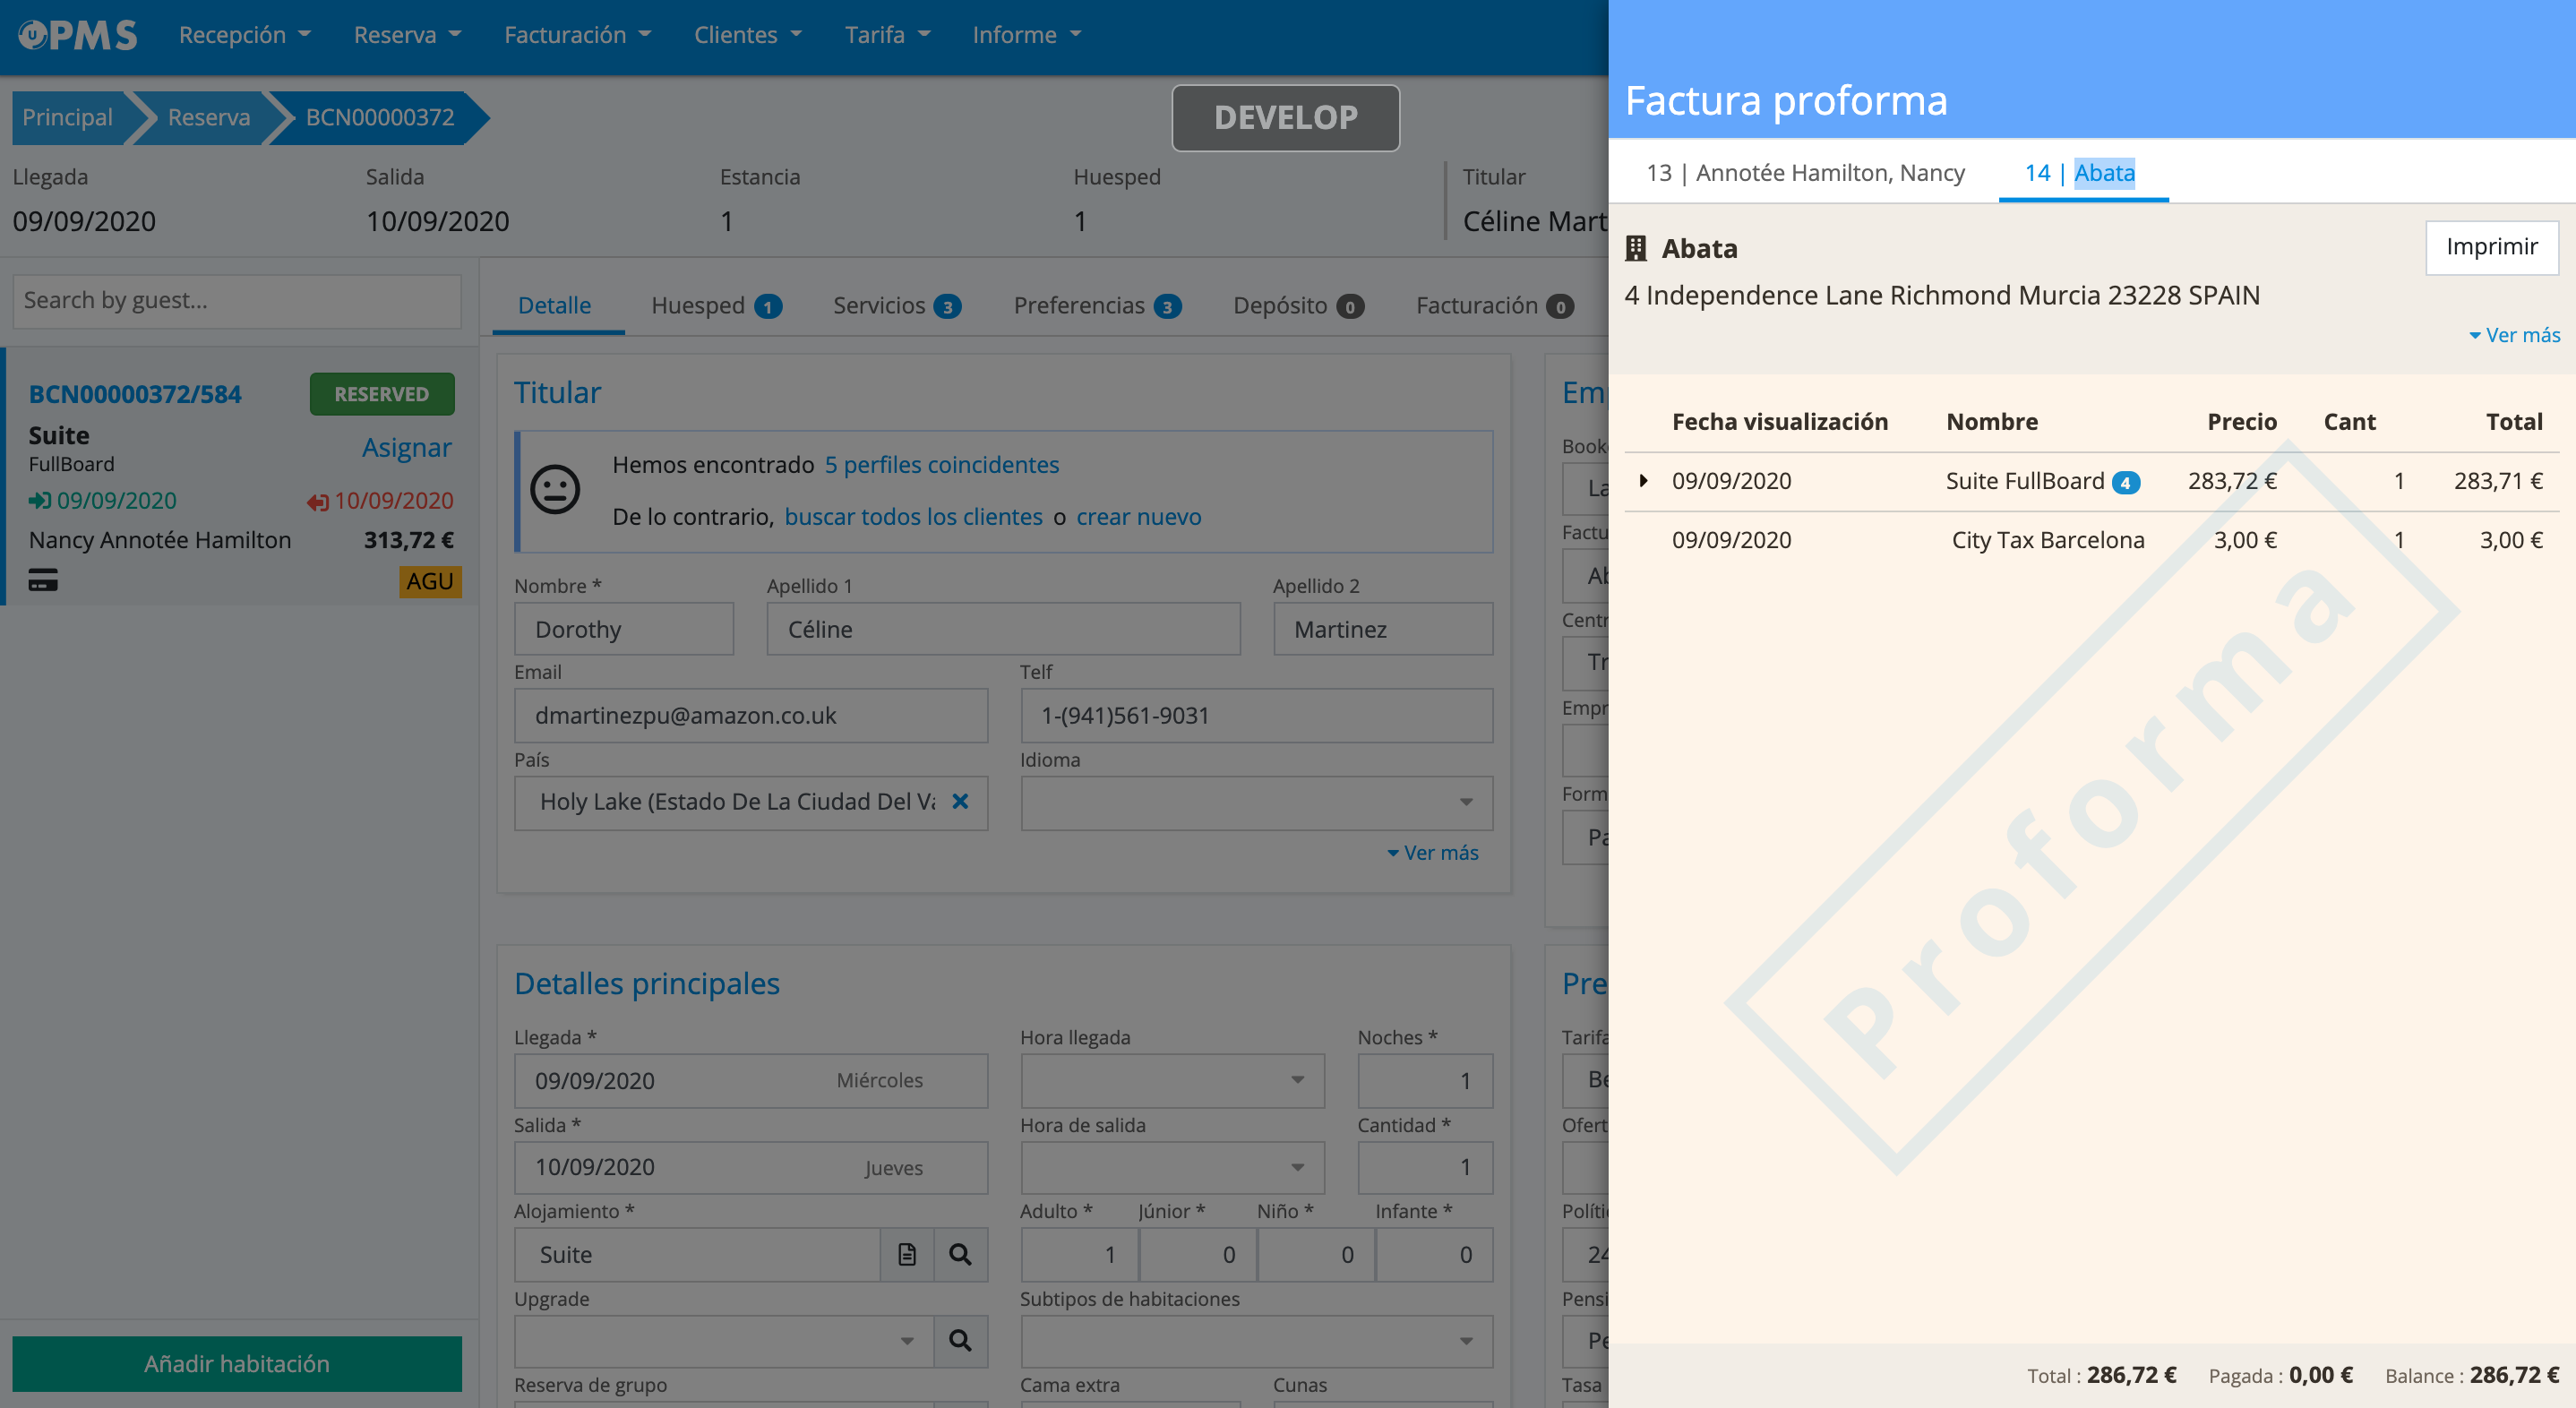
Task: Click the blue 4 badge on Suite FullBoard
Action: click(x=2126, y=482)
